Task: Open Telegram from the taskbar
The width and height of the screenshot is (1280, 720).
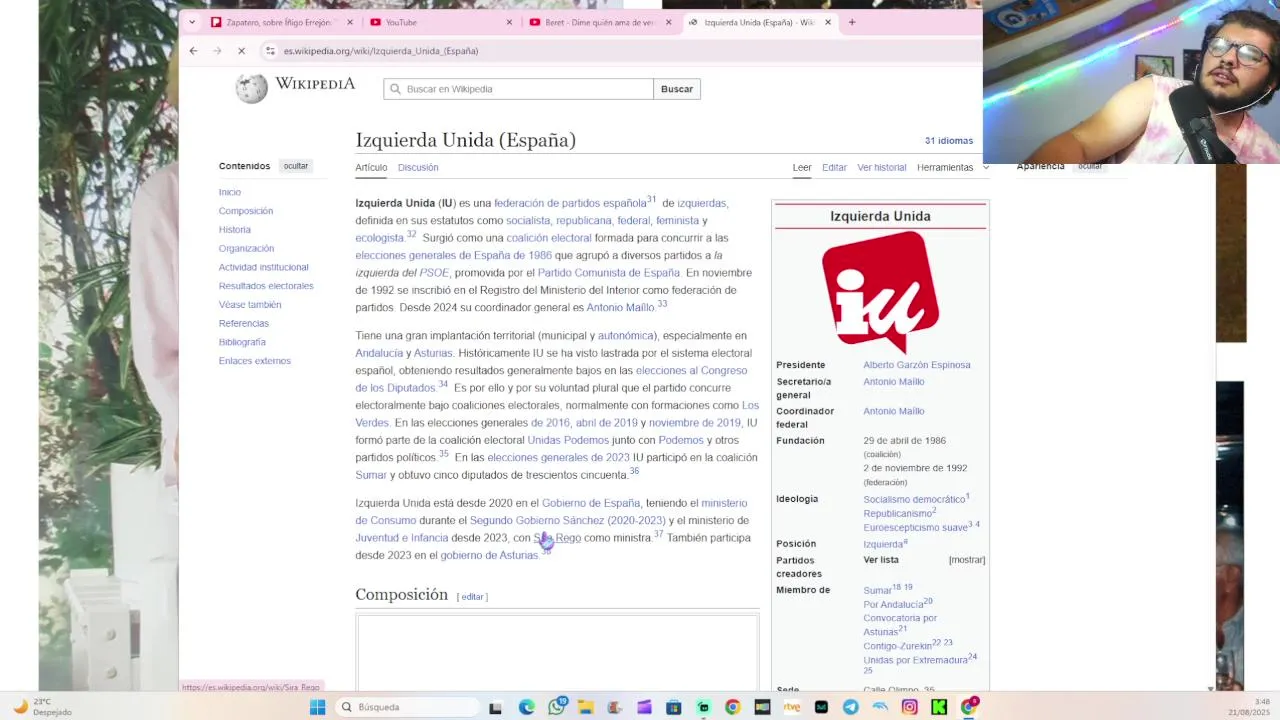Action: (x=850, y=707)
